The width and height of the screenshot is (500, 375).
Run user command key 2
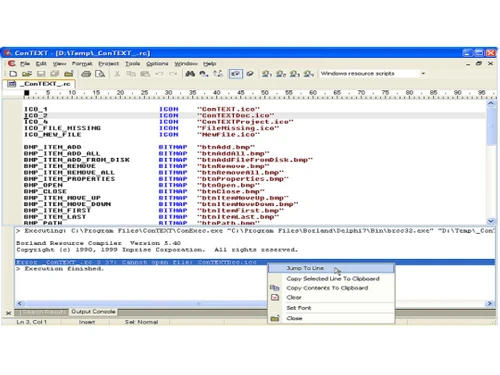click(281, 74)
